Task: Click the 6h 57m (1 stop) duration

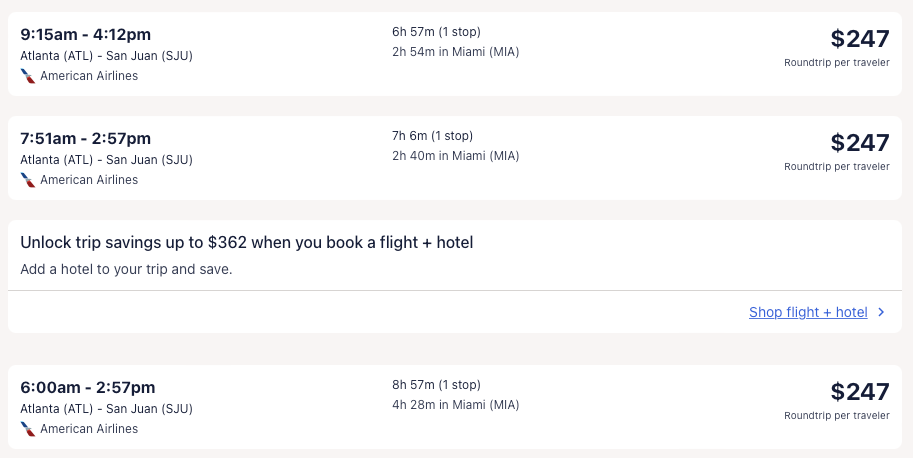Action: pos(436,32)
